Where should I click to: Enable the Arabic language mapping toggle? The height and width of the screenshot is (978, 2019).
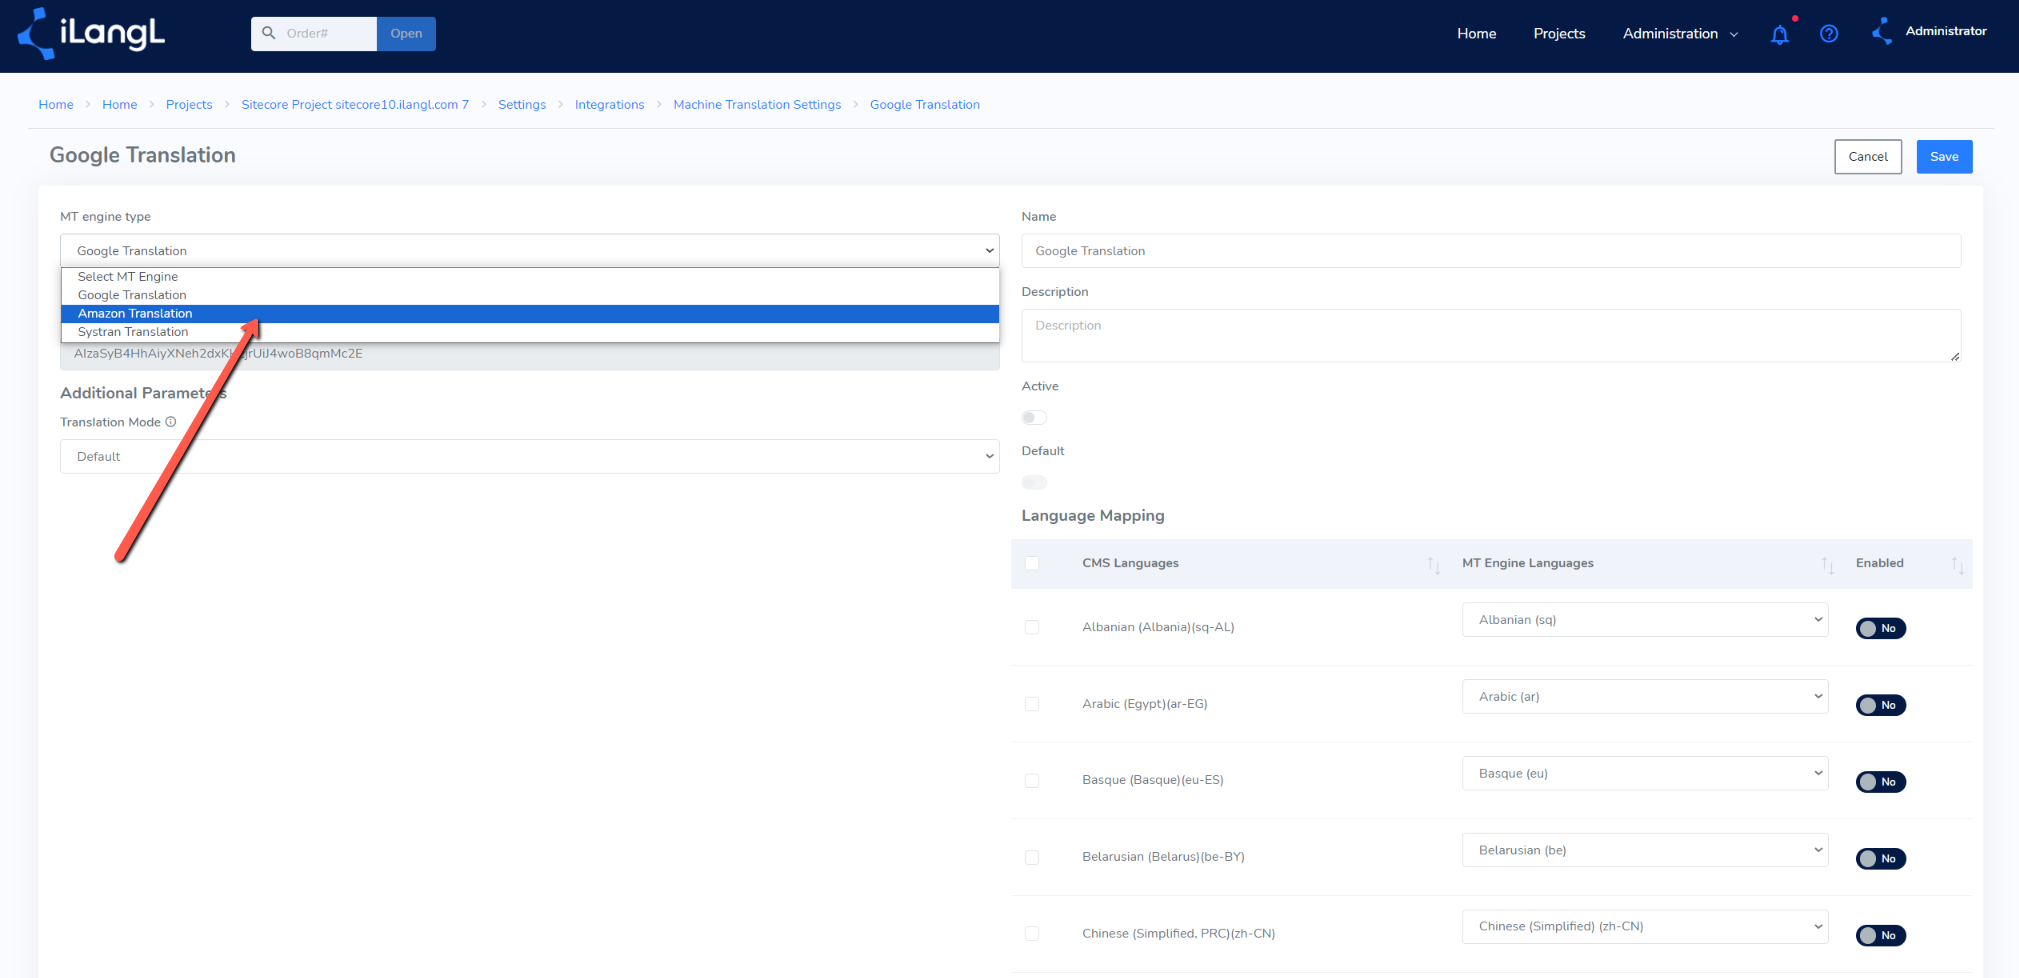pos(1881,706)
